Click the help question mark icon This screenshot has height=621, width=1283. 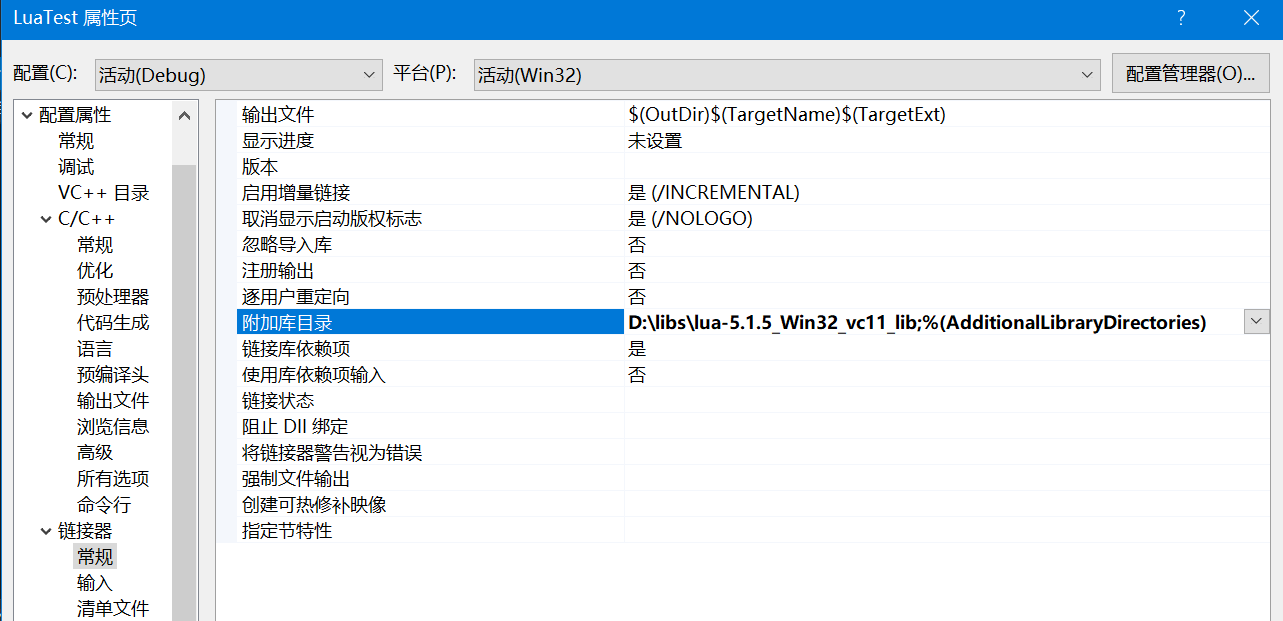click(x=1181, y=18)
